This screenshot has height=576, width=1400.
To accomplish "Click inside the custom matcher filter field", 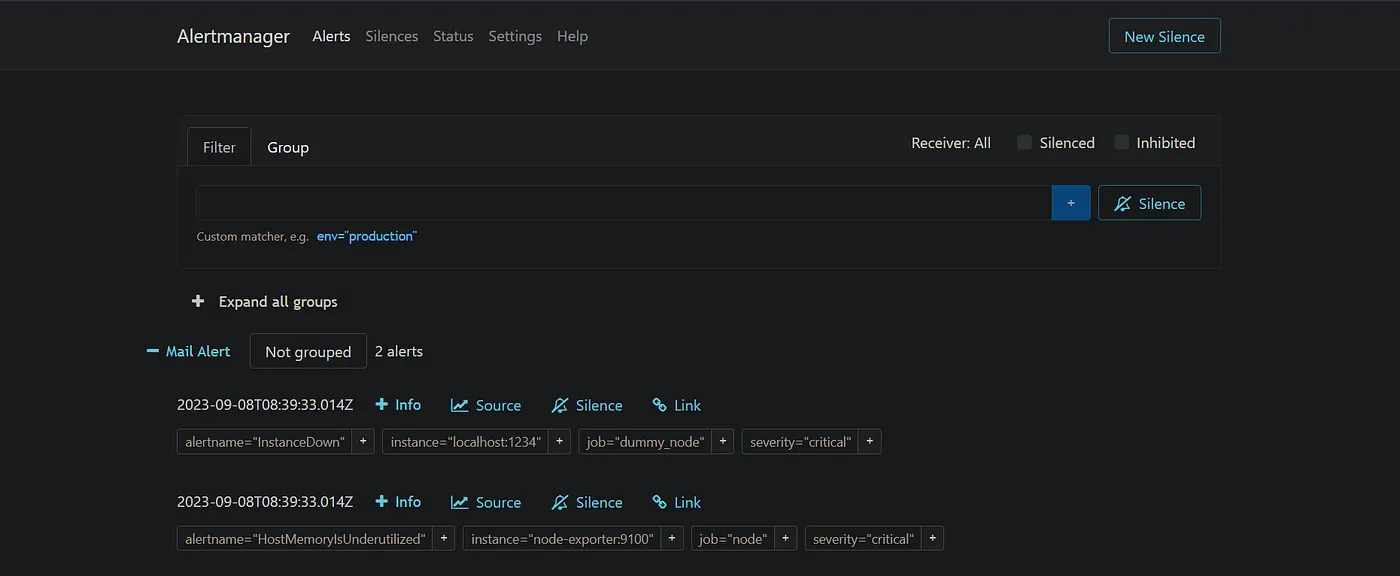I will coord(624,203).
